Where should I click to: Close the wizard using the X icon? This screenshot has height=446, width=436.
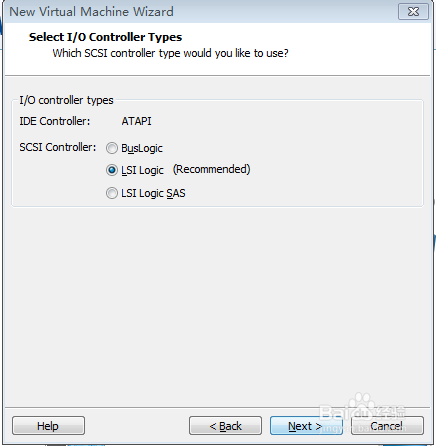point(413,12)
